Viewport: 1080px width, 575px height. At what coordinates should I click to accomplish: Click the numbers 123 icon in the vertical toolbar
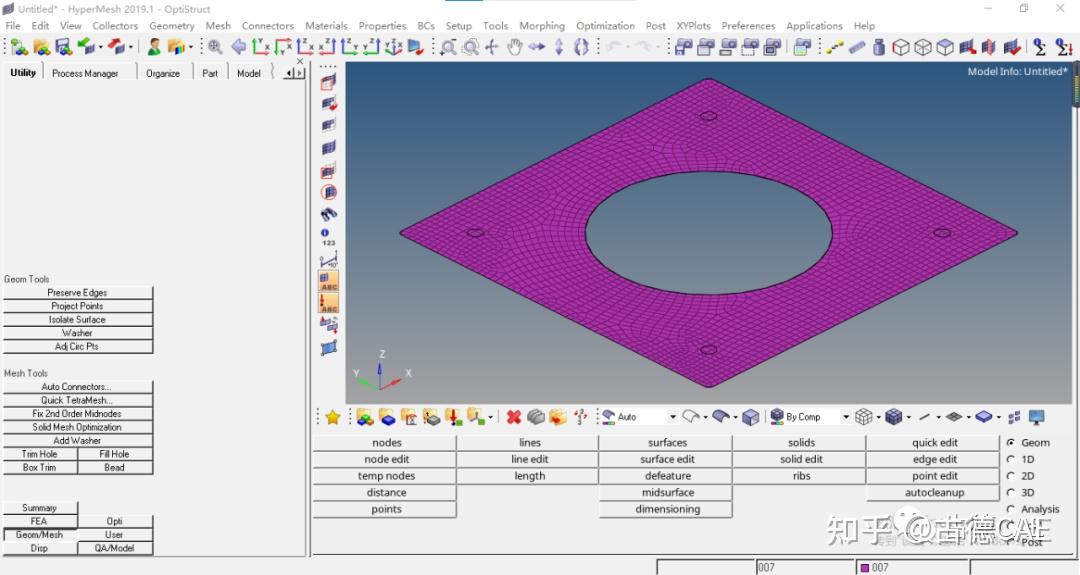[x=328, y=237]
